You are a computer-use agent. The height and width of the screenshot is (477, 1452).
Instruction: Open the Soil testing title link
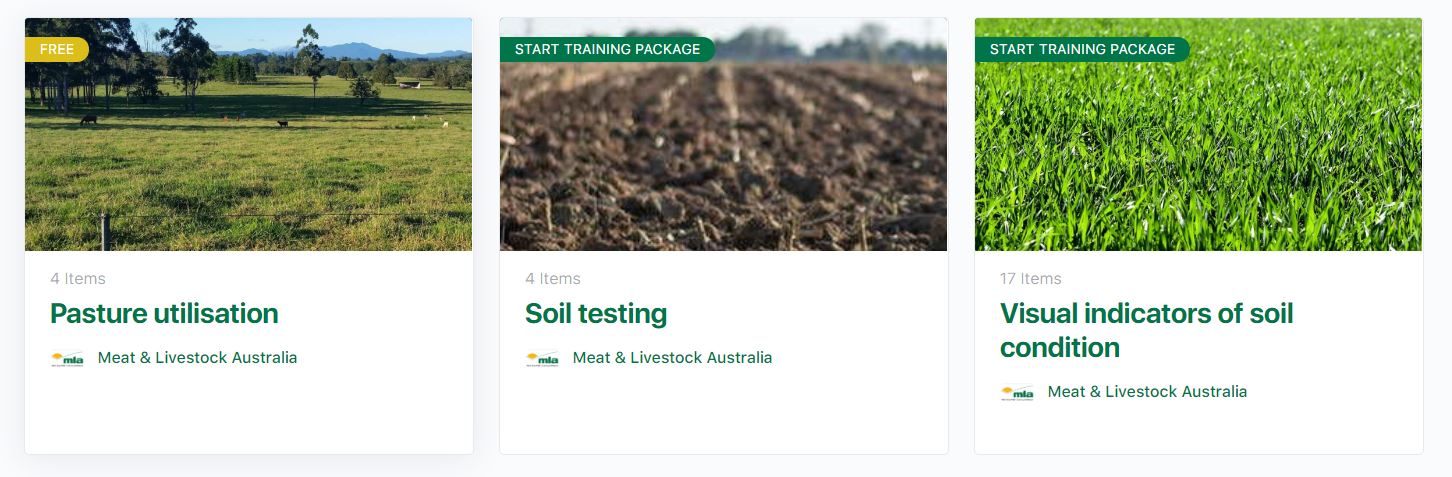[x=595, y=314]
